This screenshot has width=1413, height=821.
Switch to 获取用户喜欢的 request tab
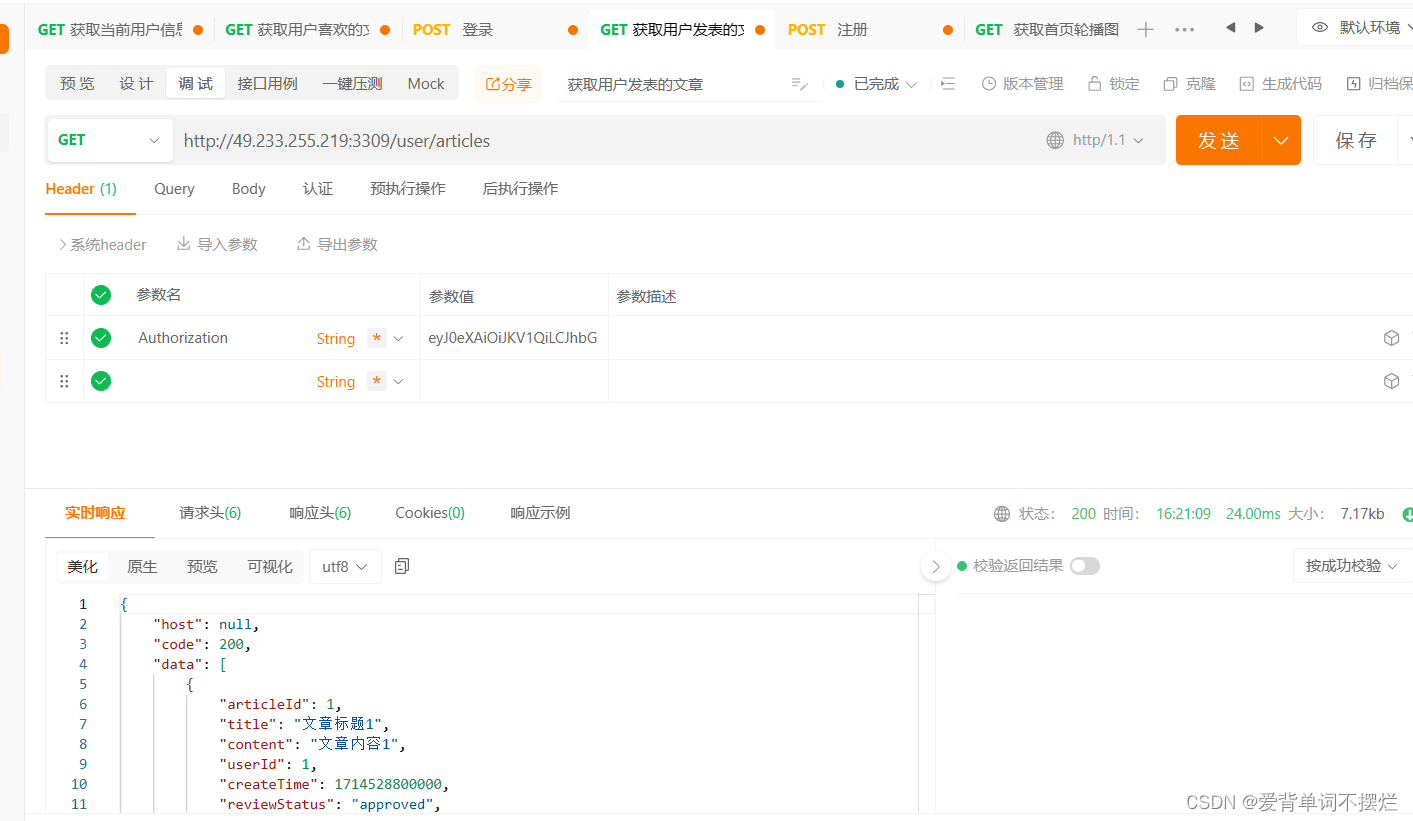click(307, 30)
